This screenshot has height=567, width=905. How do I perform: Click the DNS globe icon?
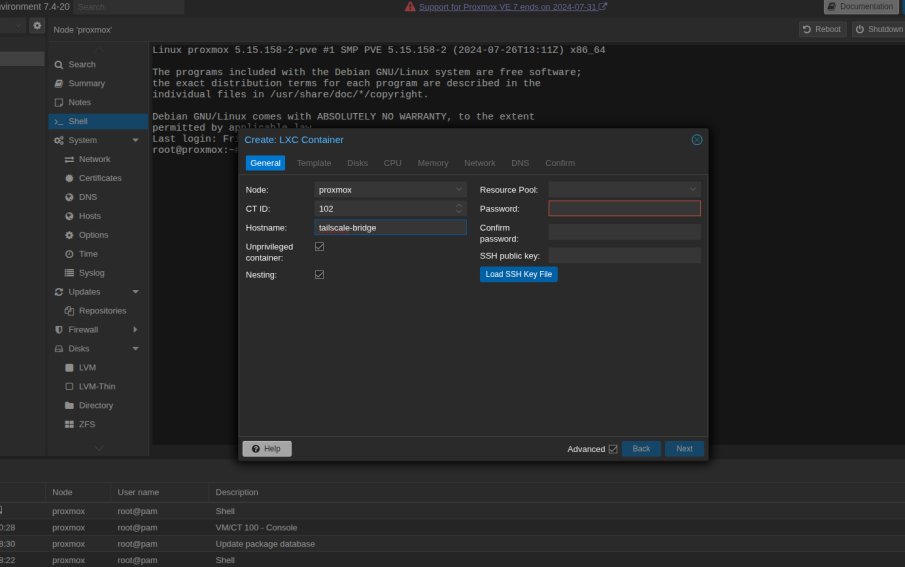click(x=69, y=197)
